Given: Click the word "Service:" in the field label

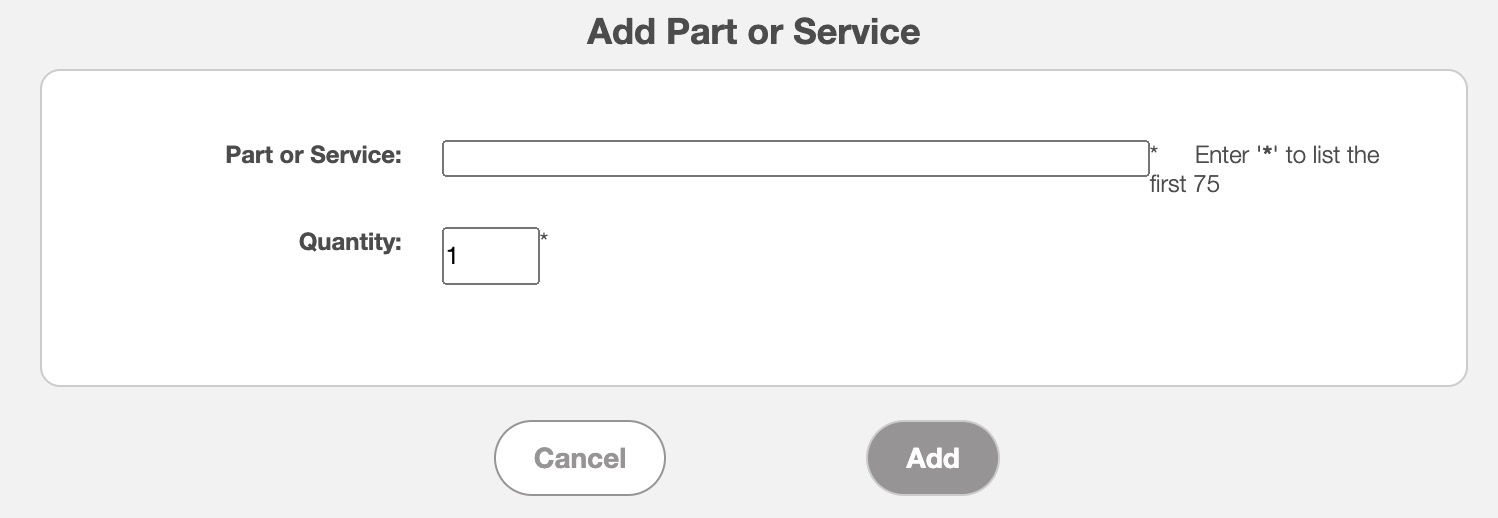Looking at the screenshot, I should click(x=356, y=156).
